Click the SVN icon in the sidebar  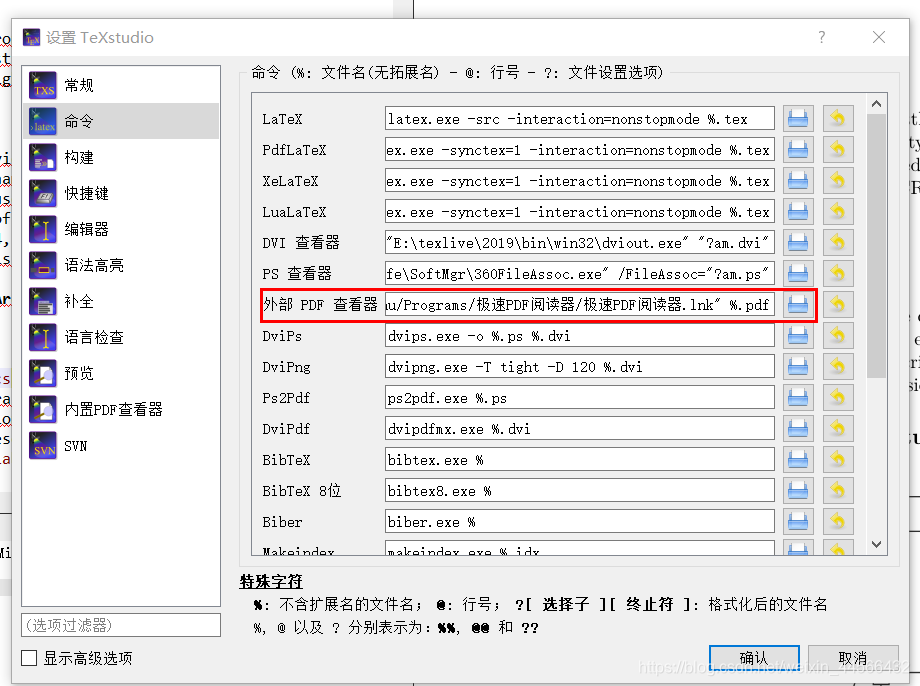click(42, 445)
